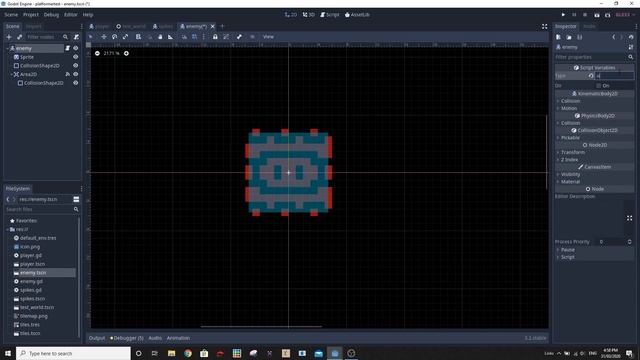Hide the Sprite node with its eye icon
The image size is (640, 360).
coord(76,57)
